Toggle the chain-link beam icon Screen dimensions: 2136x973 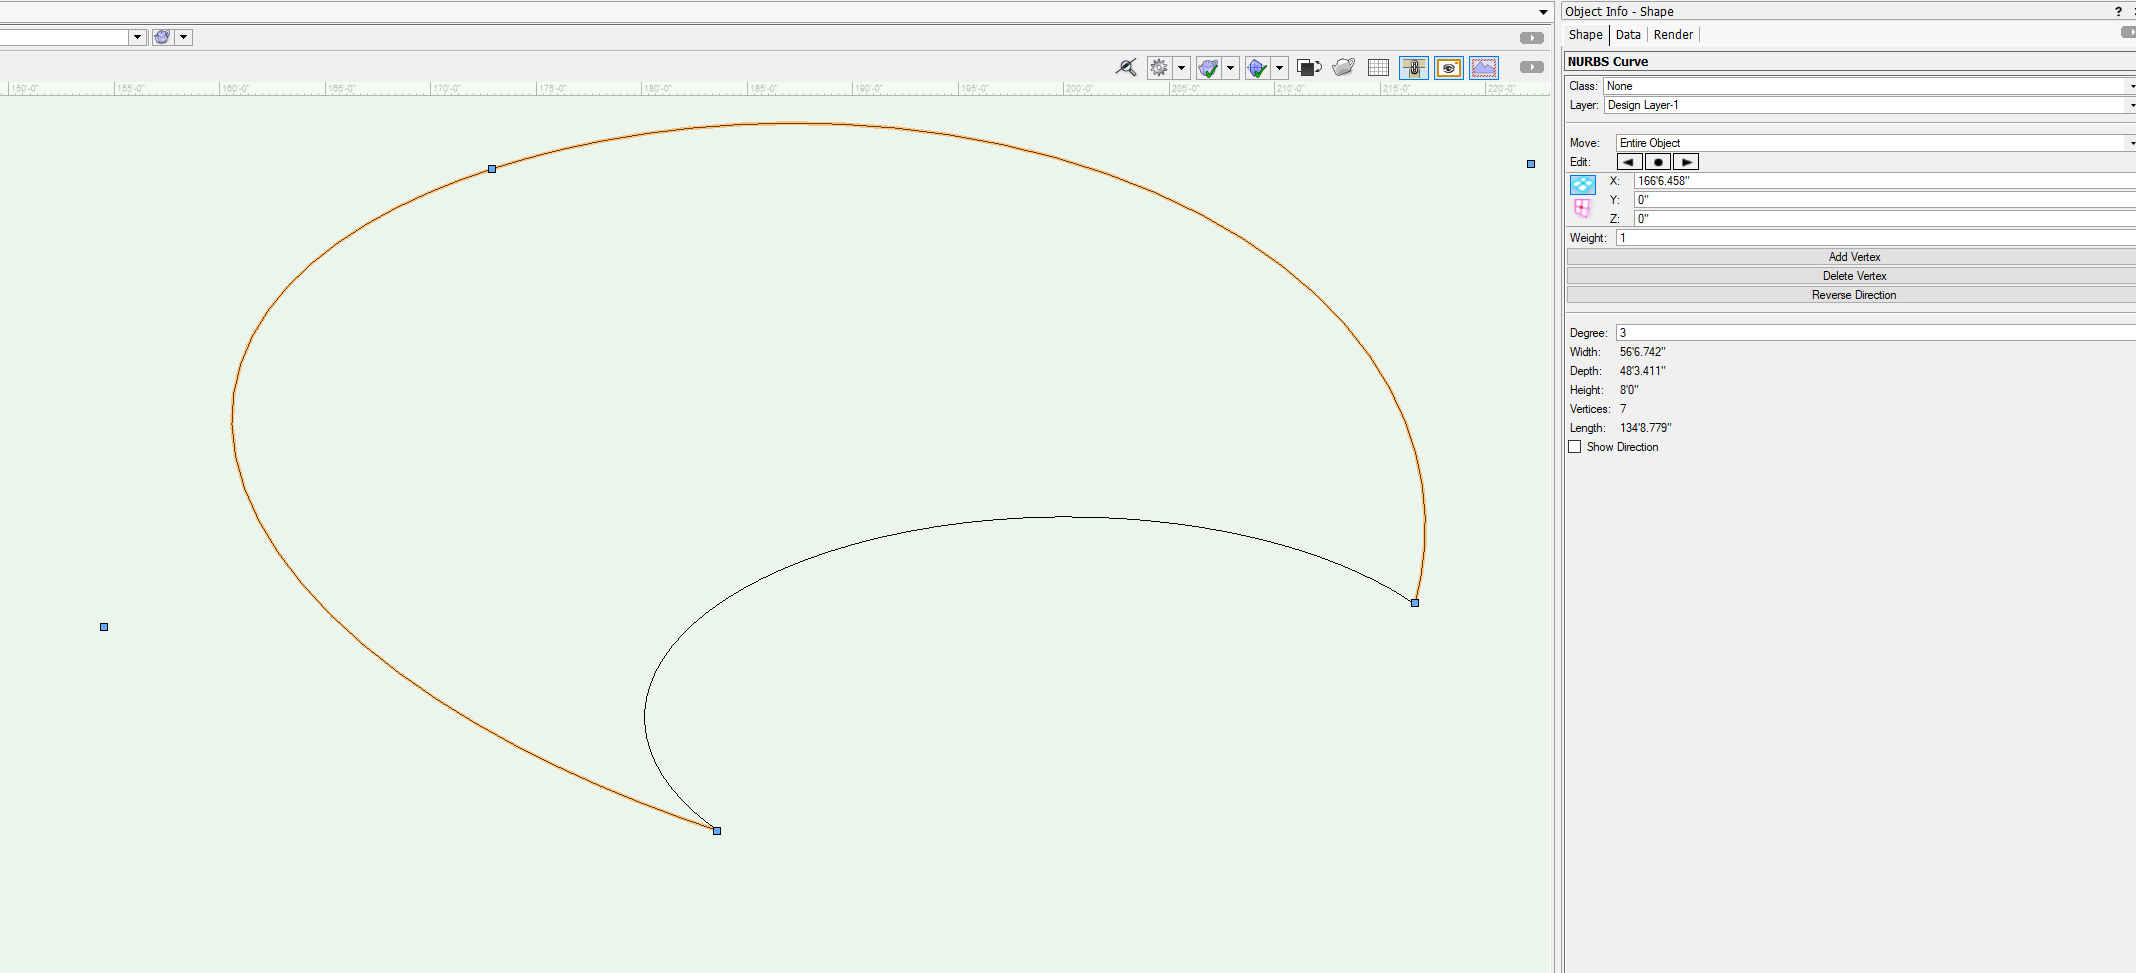pyautogui.click(x=1414, y=67)
